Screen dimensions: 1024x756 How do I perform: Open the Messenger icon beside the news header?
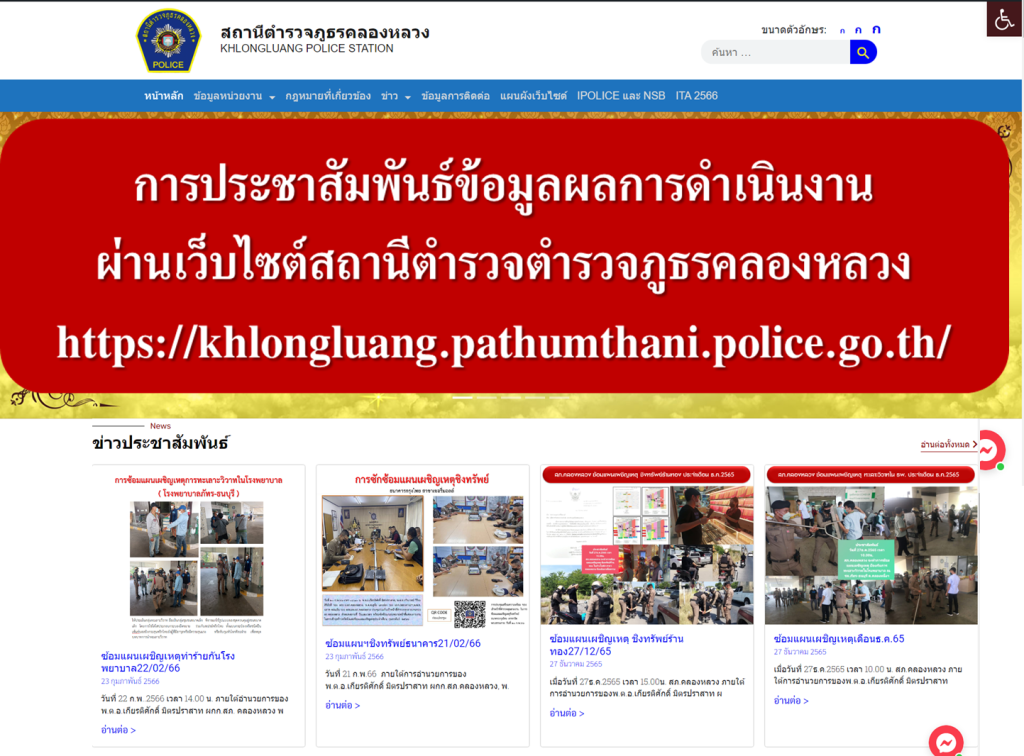(x=989, y=450)
